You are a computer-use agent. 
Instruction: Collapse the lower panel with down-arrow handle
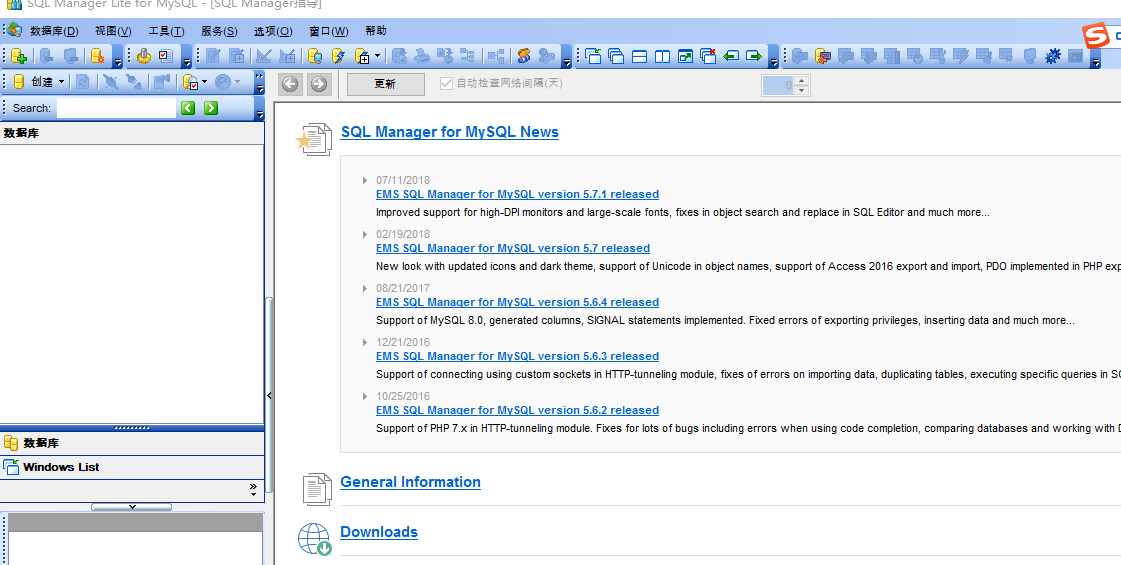pos(132,506)
